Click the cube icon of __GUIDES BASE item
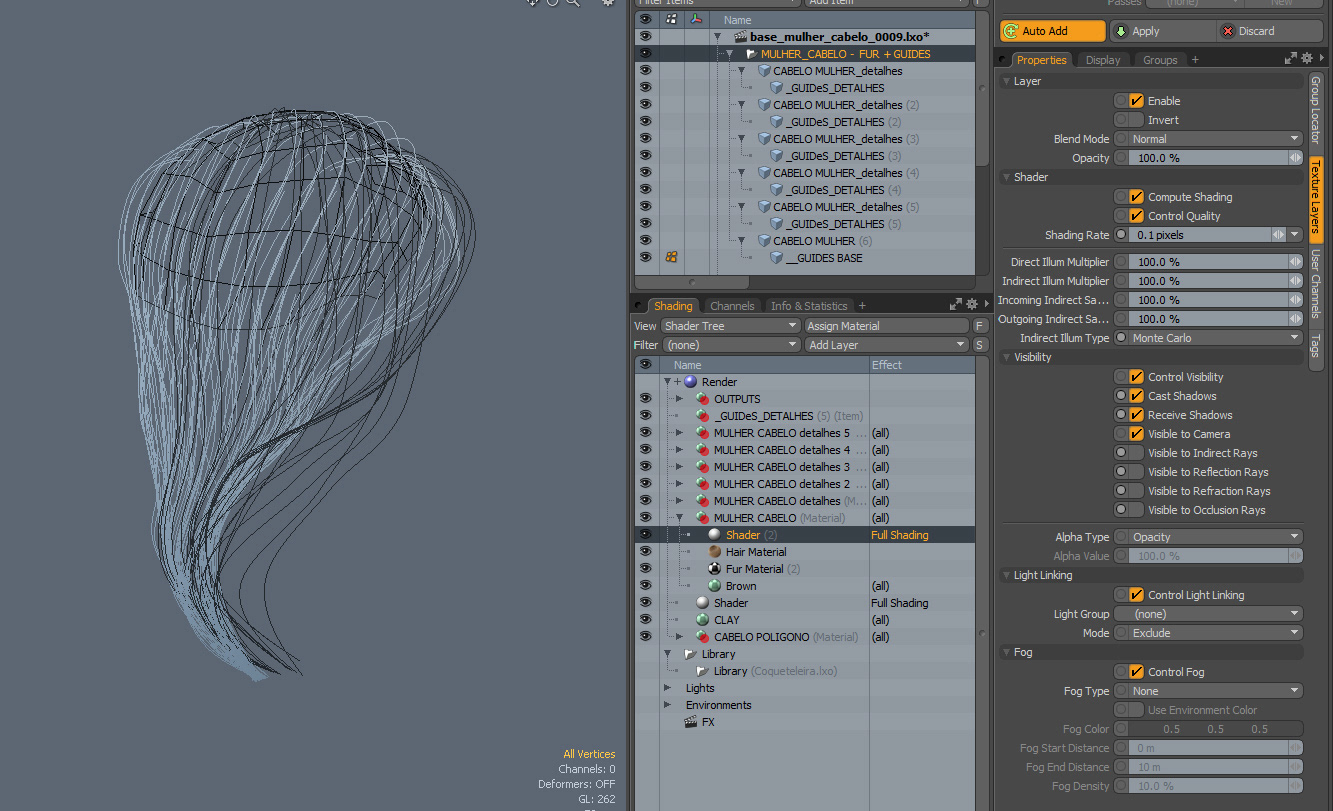Viewport: 1333px width, 811px height. (x=776, y=258)
